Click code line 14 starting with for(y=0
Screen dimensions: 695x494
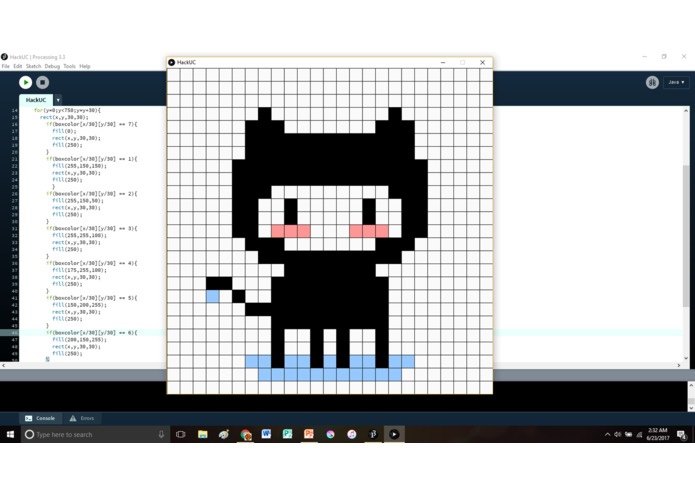67,110
